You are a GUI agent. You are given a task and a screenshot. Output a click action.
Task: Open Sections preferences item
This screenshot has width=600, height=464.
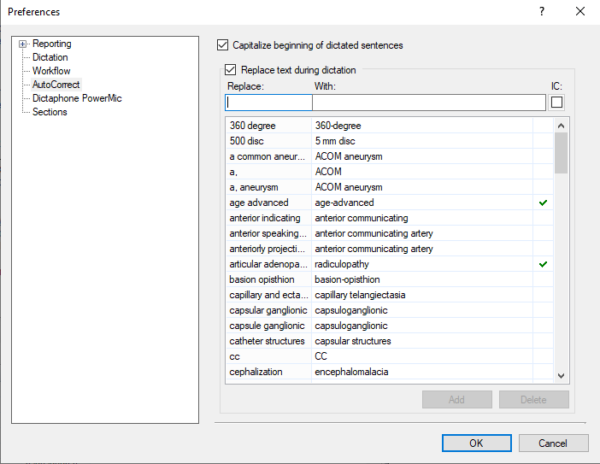(49, 112)
